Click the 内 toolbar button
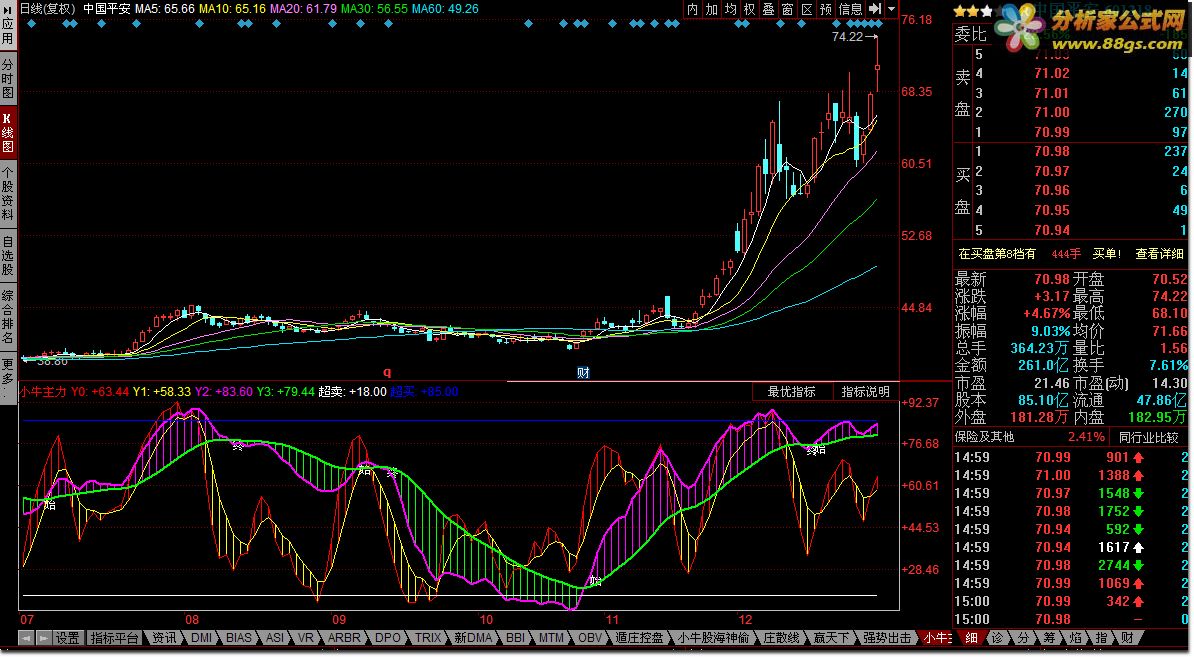 tap(692, 9)
